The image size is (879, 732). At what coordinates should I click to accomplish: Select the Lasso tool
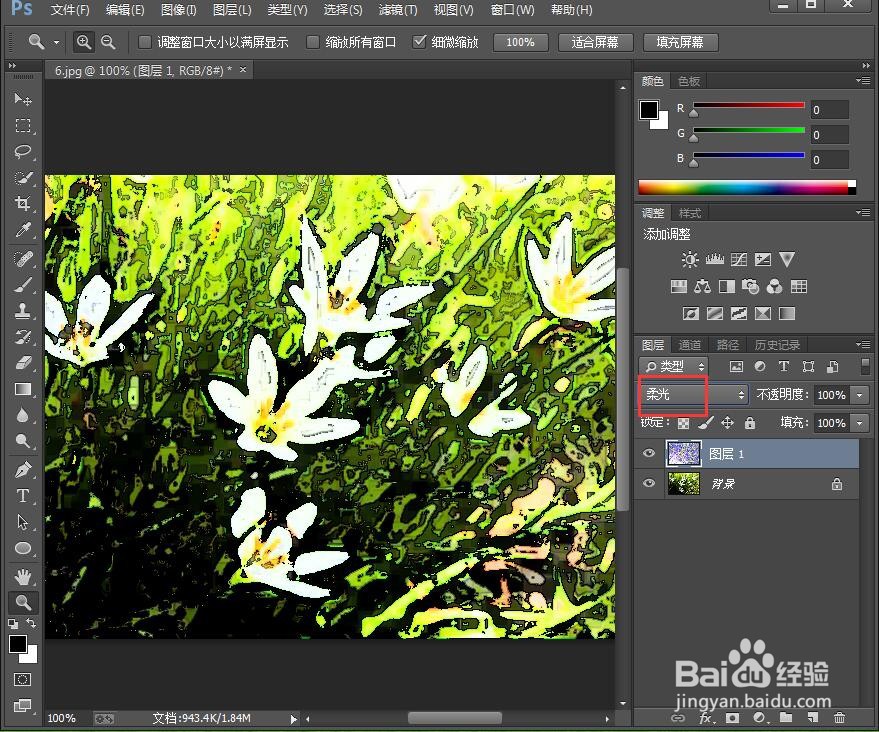pyautogui.click(x=23, y=151)
